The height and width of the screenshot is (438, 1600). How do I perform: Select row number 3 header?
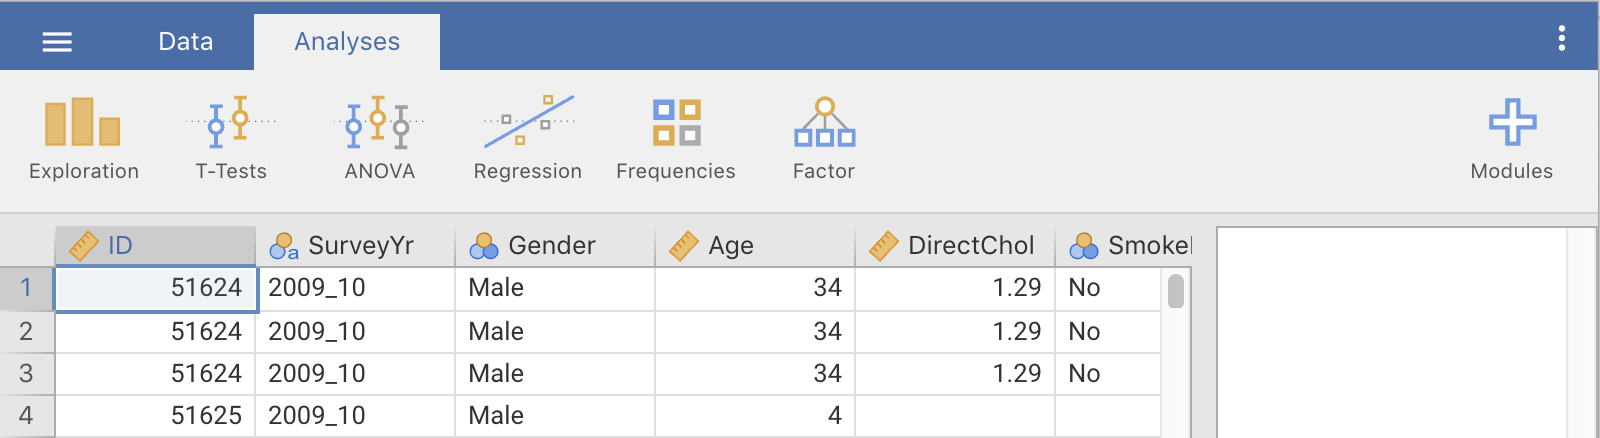pos(27,374)
